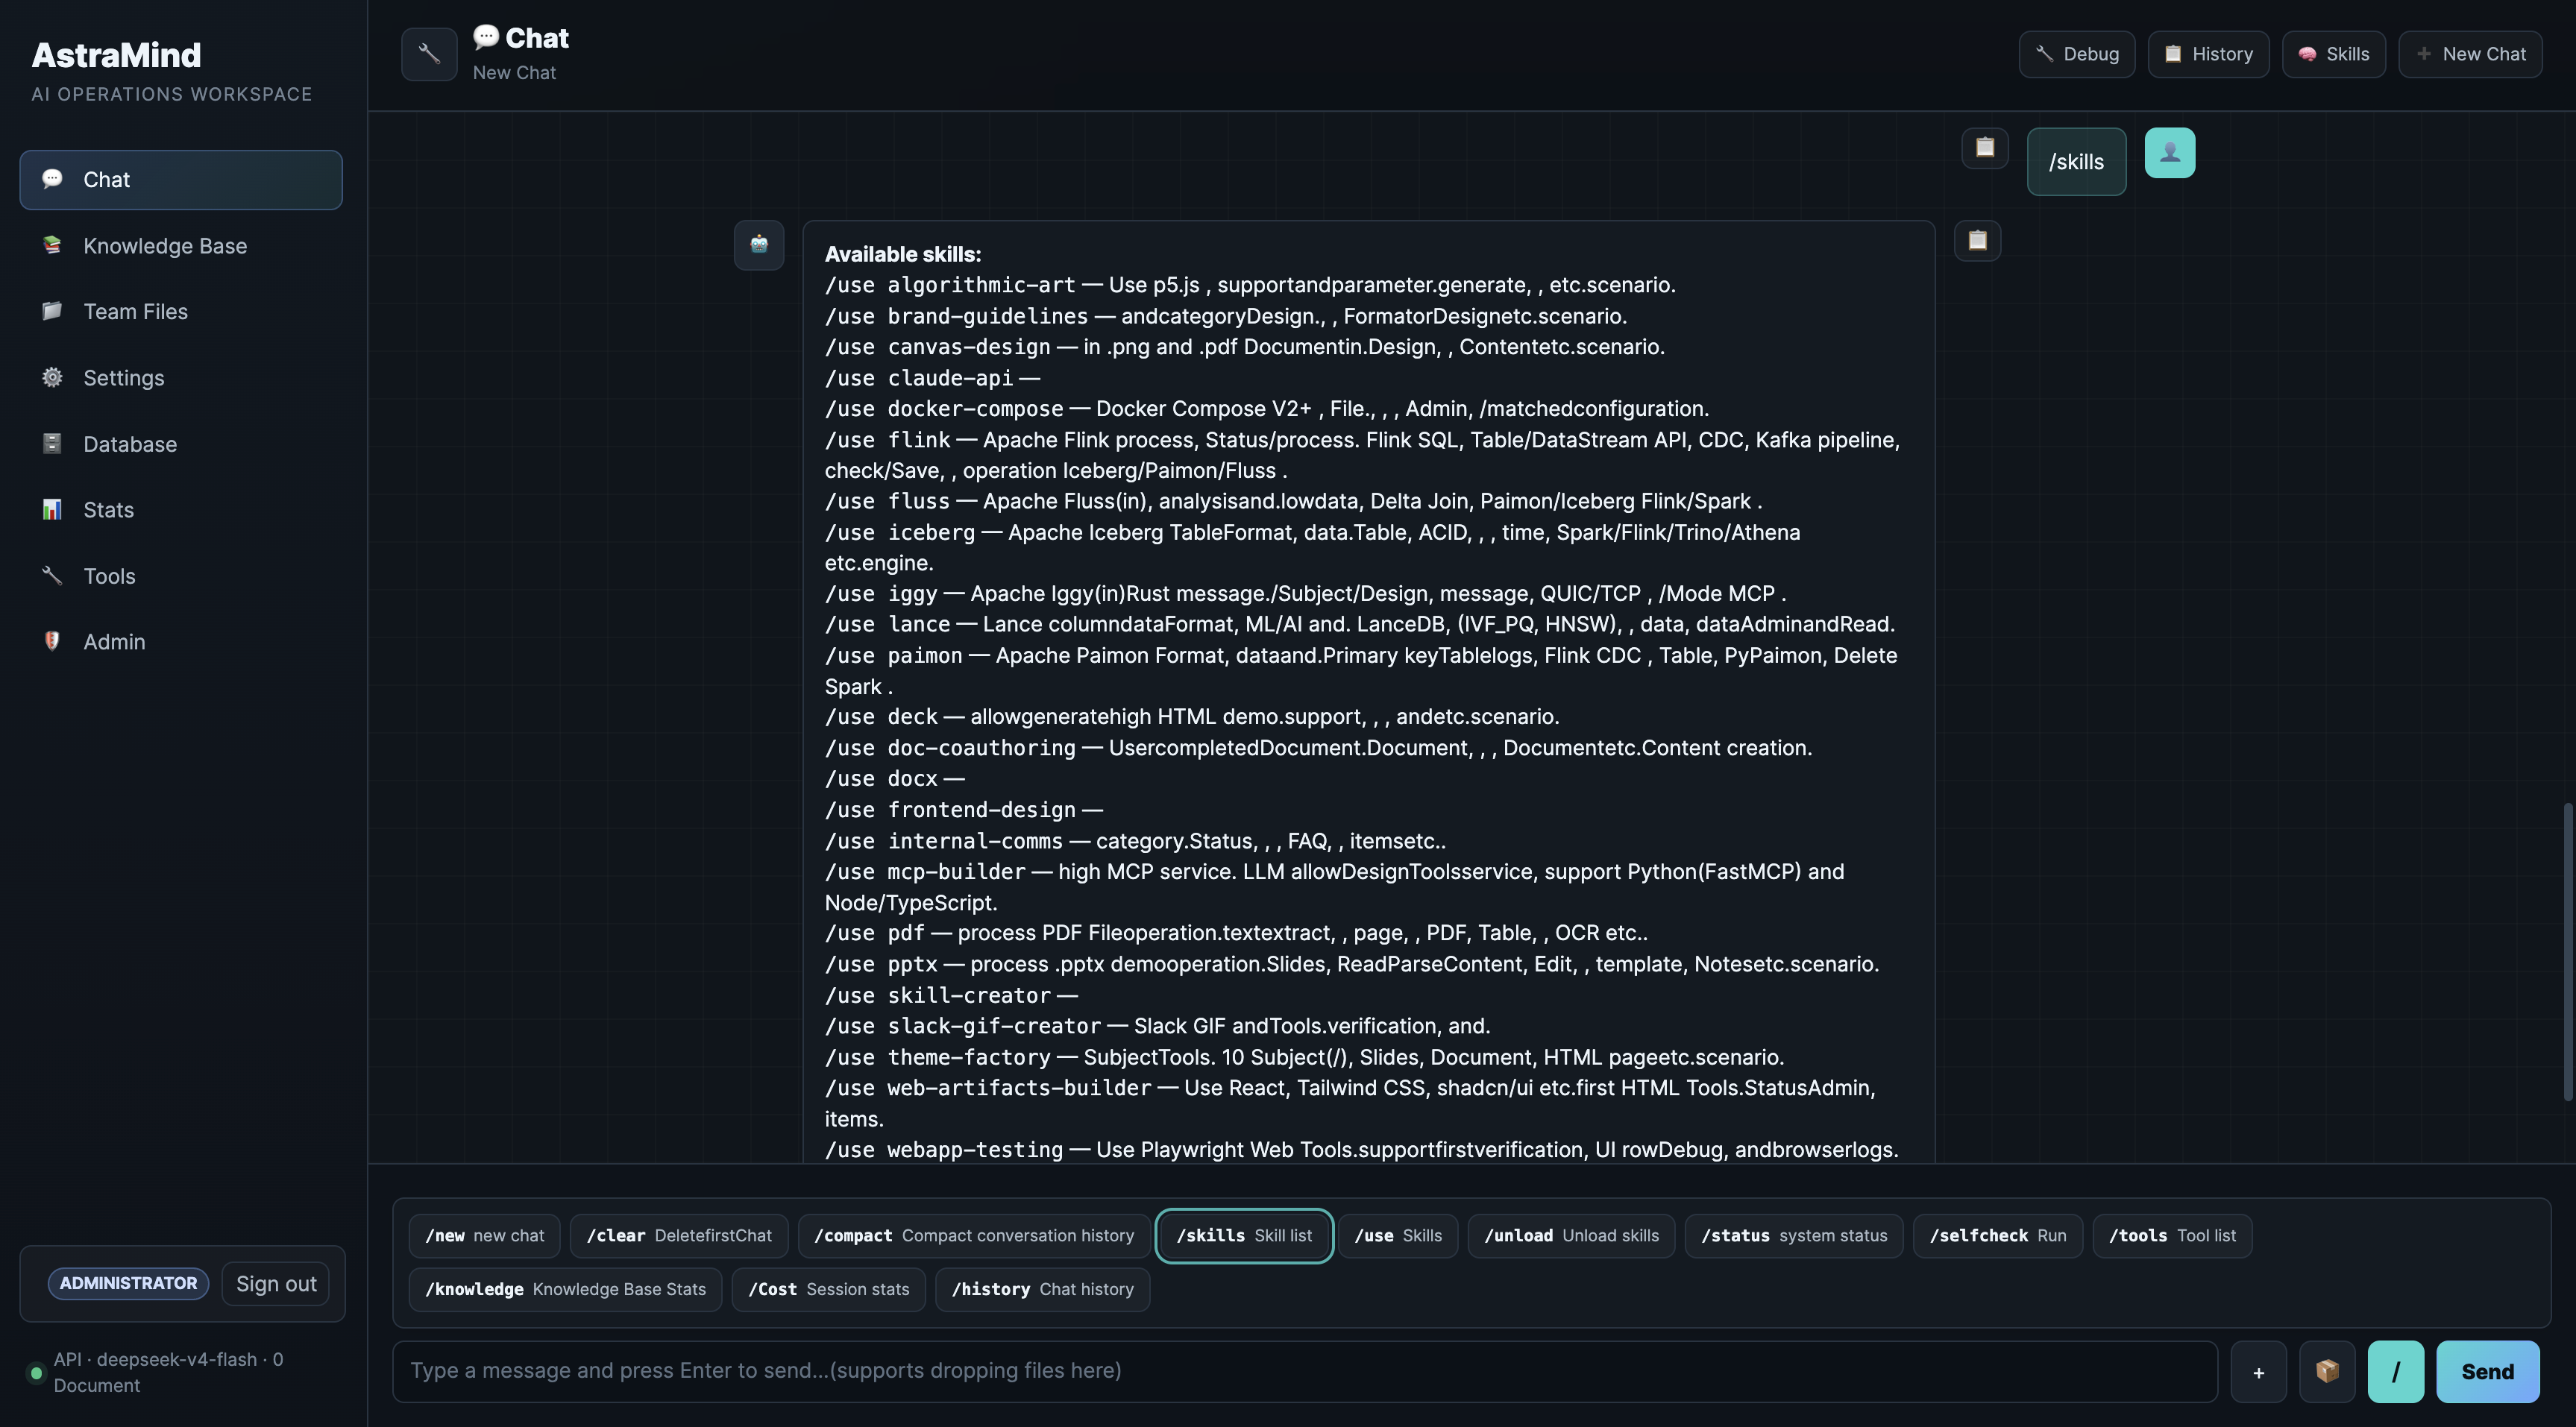The width and height of the screenshot is (2576, 1427).
Task: Click the /selfcheck Run chip
Action: (x=1998, y=1236)
